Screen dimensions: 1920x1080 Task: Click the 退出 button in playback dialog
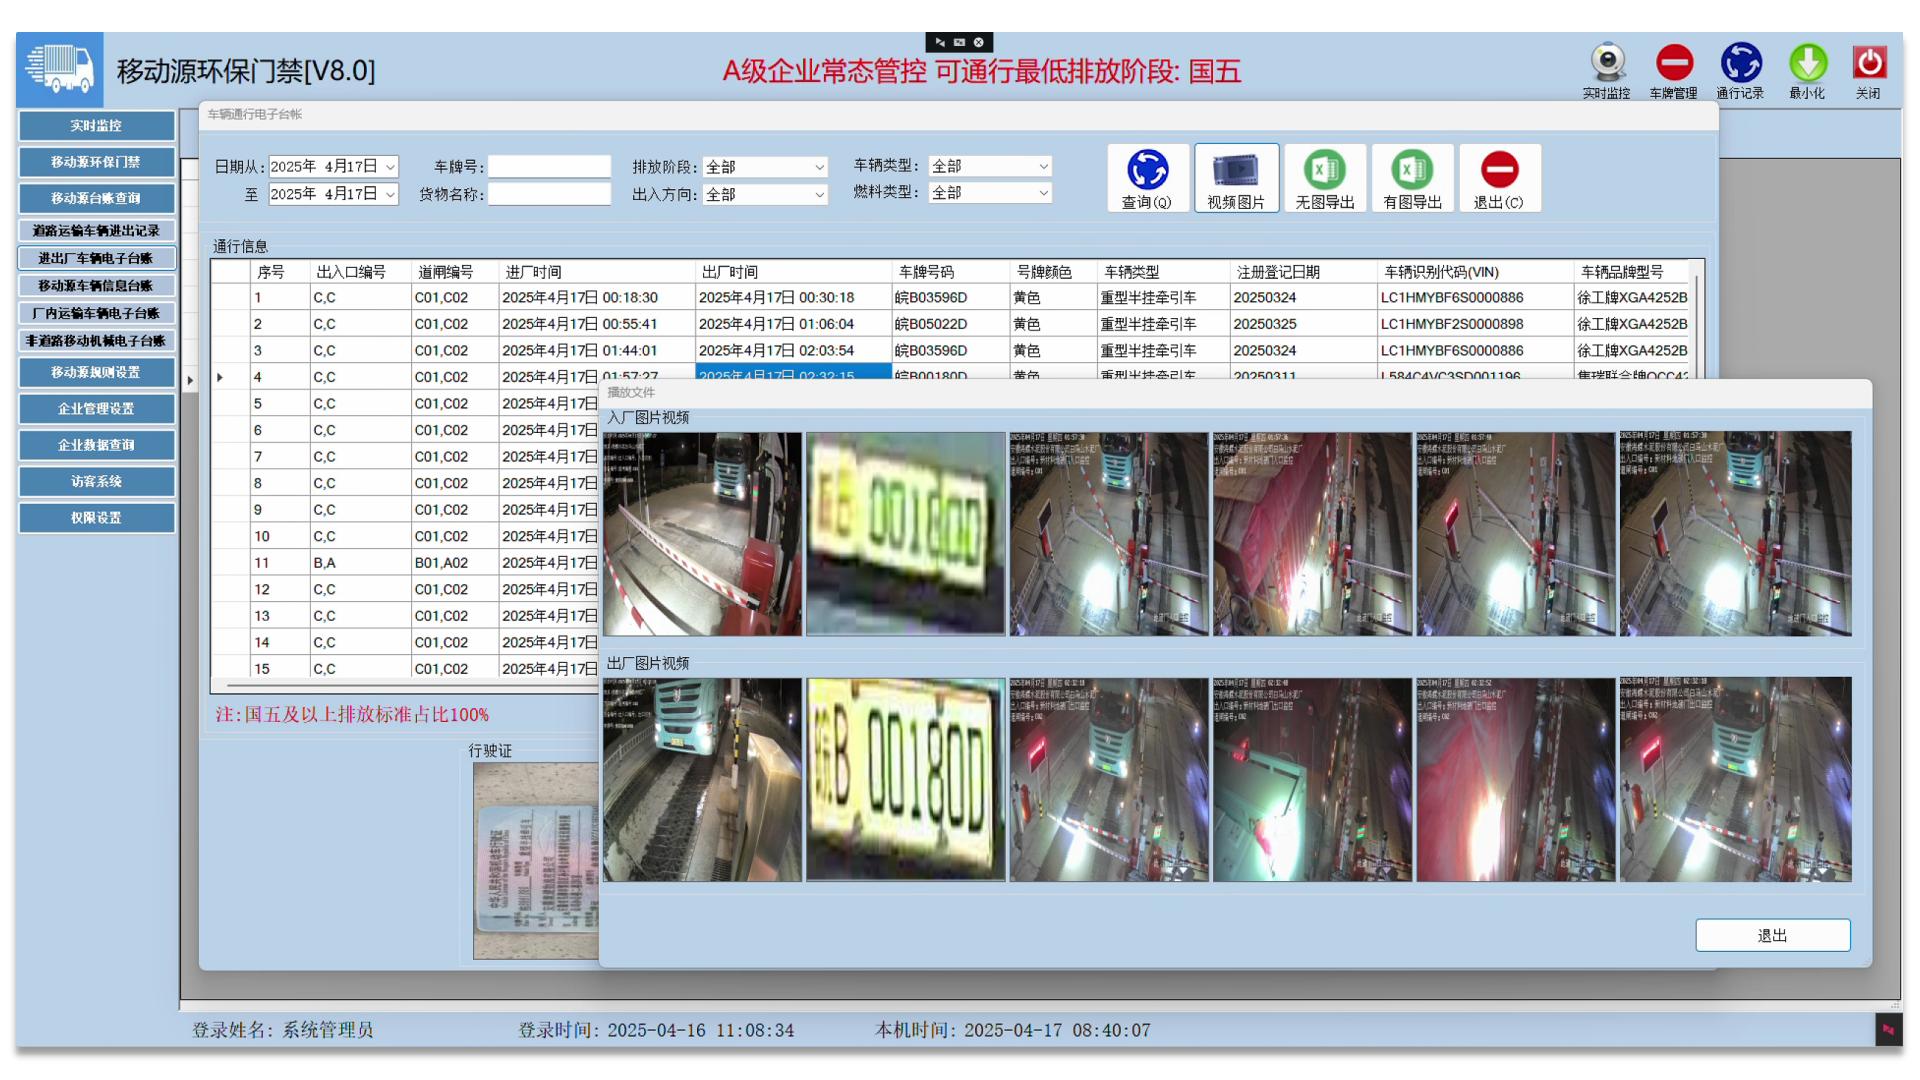tap(1772, 935)
